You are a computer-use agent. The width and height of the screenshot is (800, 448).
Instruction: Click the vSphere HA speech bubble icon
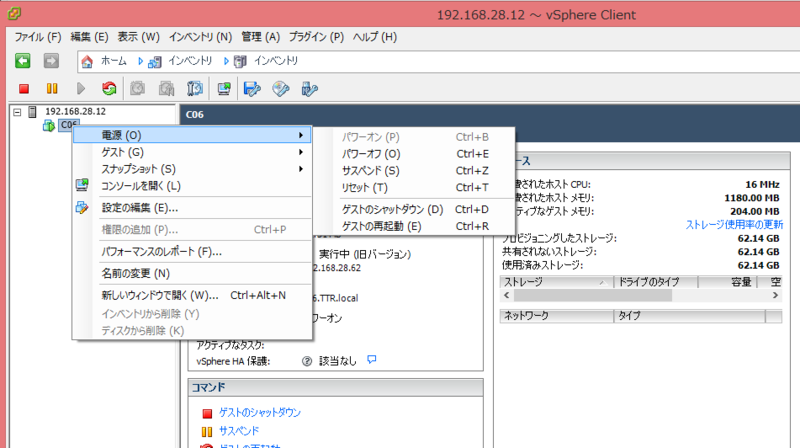pyautogui.click(x=371, y=360)
